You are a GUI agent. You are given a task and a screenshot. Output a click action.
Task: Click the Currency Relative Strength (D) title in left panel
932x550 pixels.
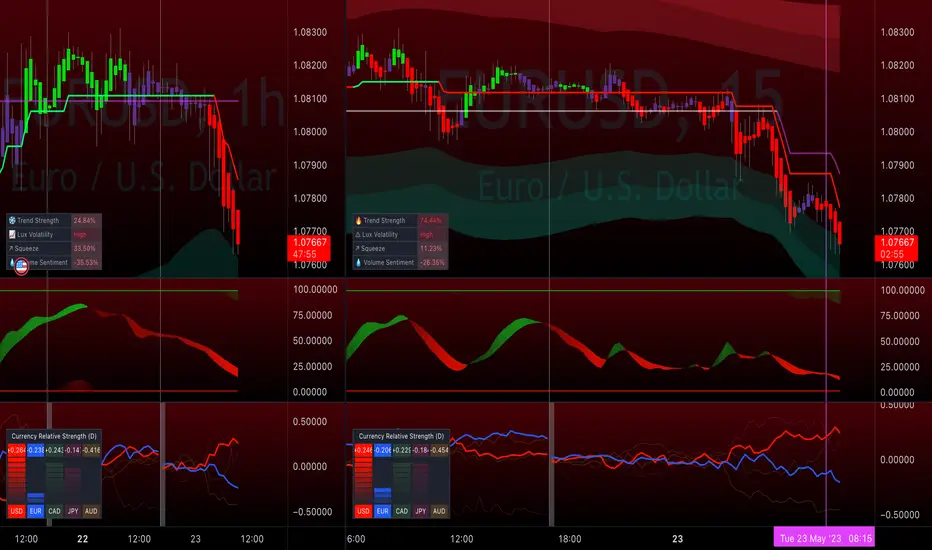click(54, 436)
